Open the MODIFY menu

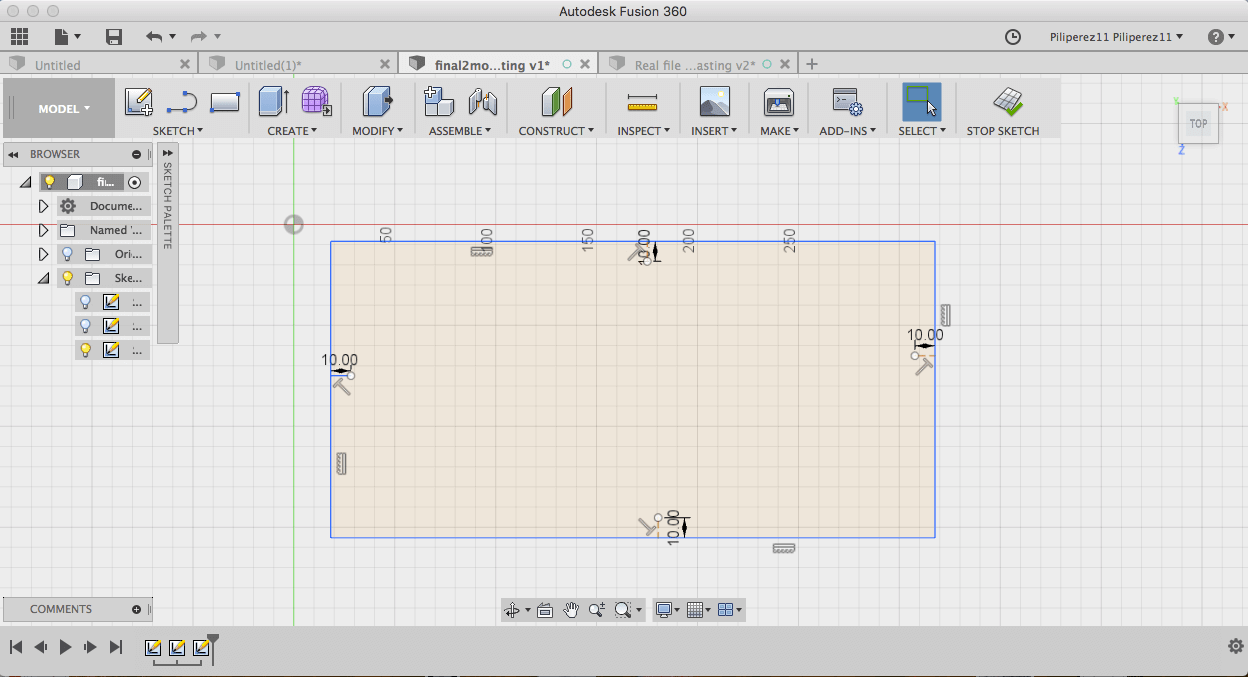point(378,131)
